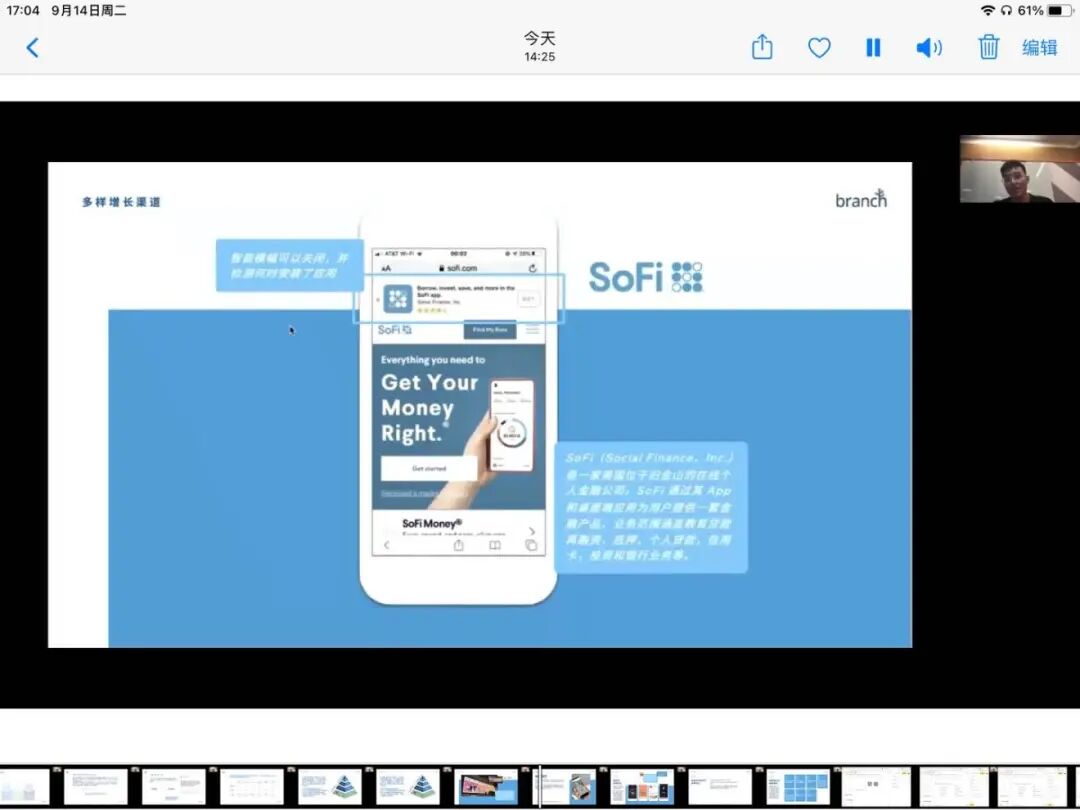Mute the video using the speaker icon
The image size is (1080, 810).
coord(928,48)
